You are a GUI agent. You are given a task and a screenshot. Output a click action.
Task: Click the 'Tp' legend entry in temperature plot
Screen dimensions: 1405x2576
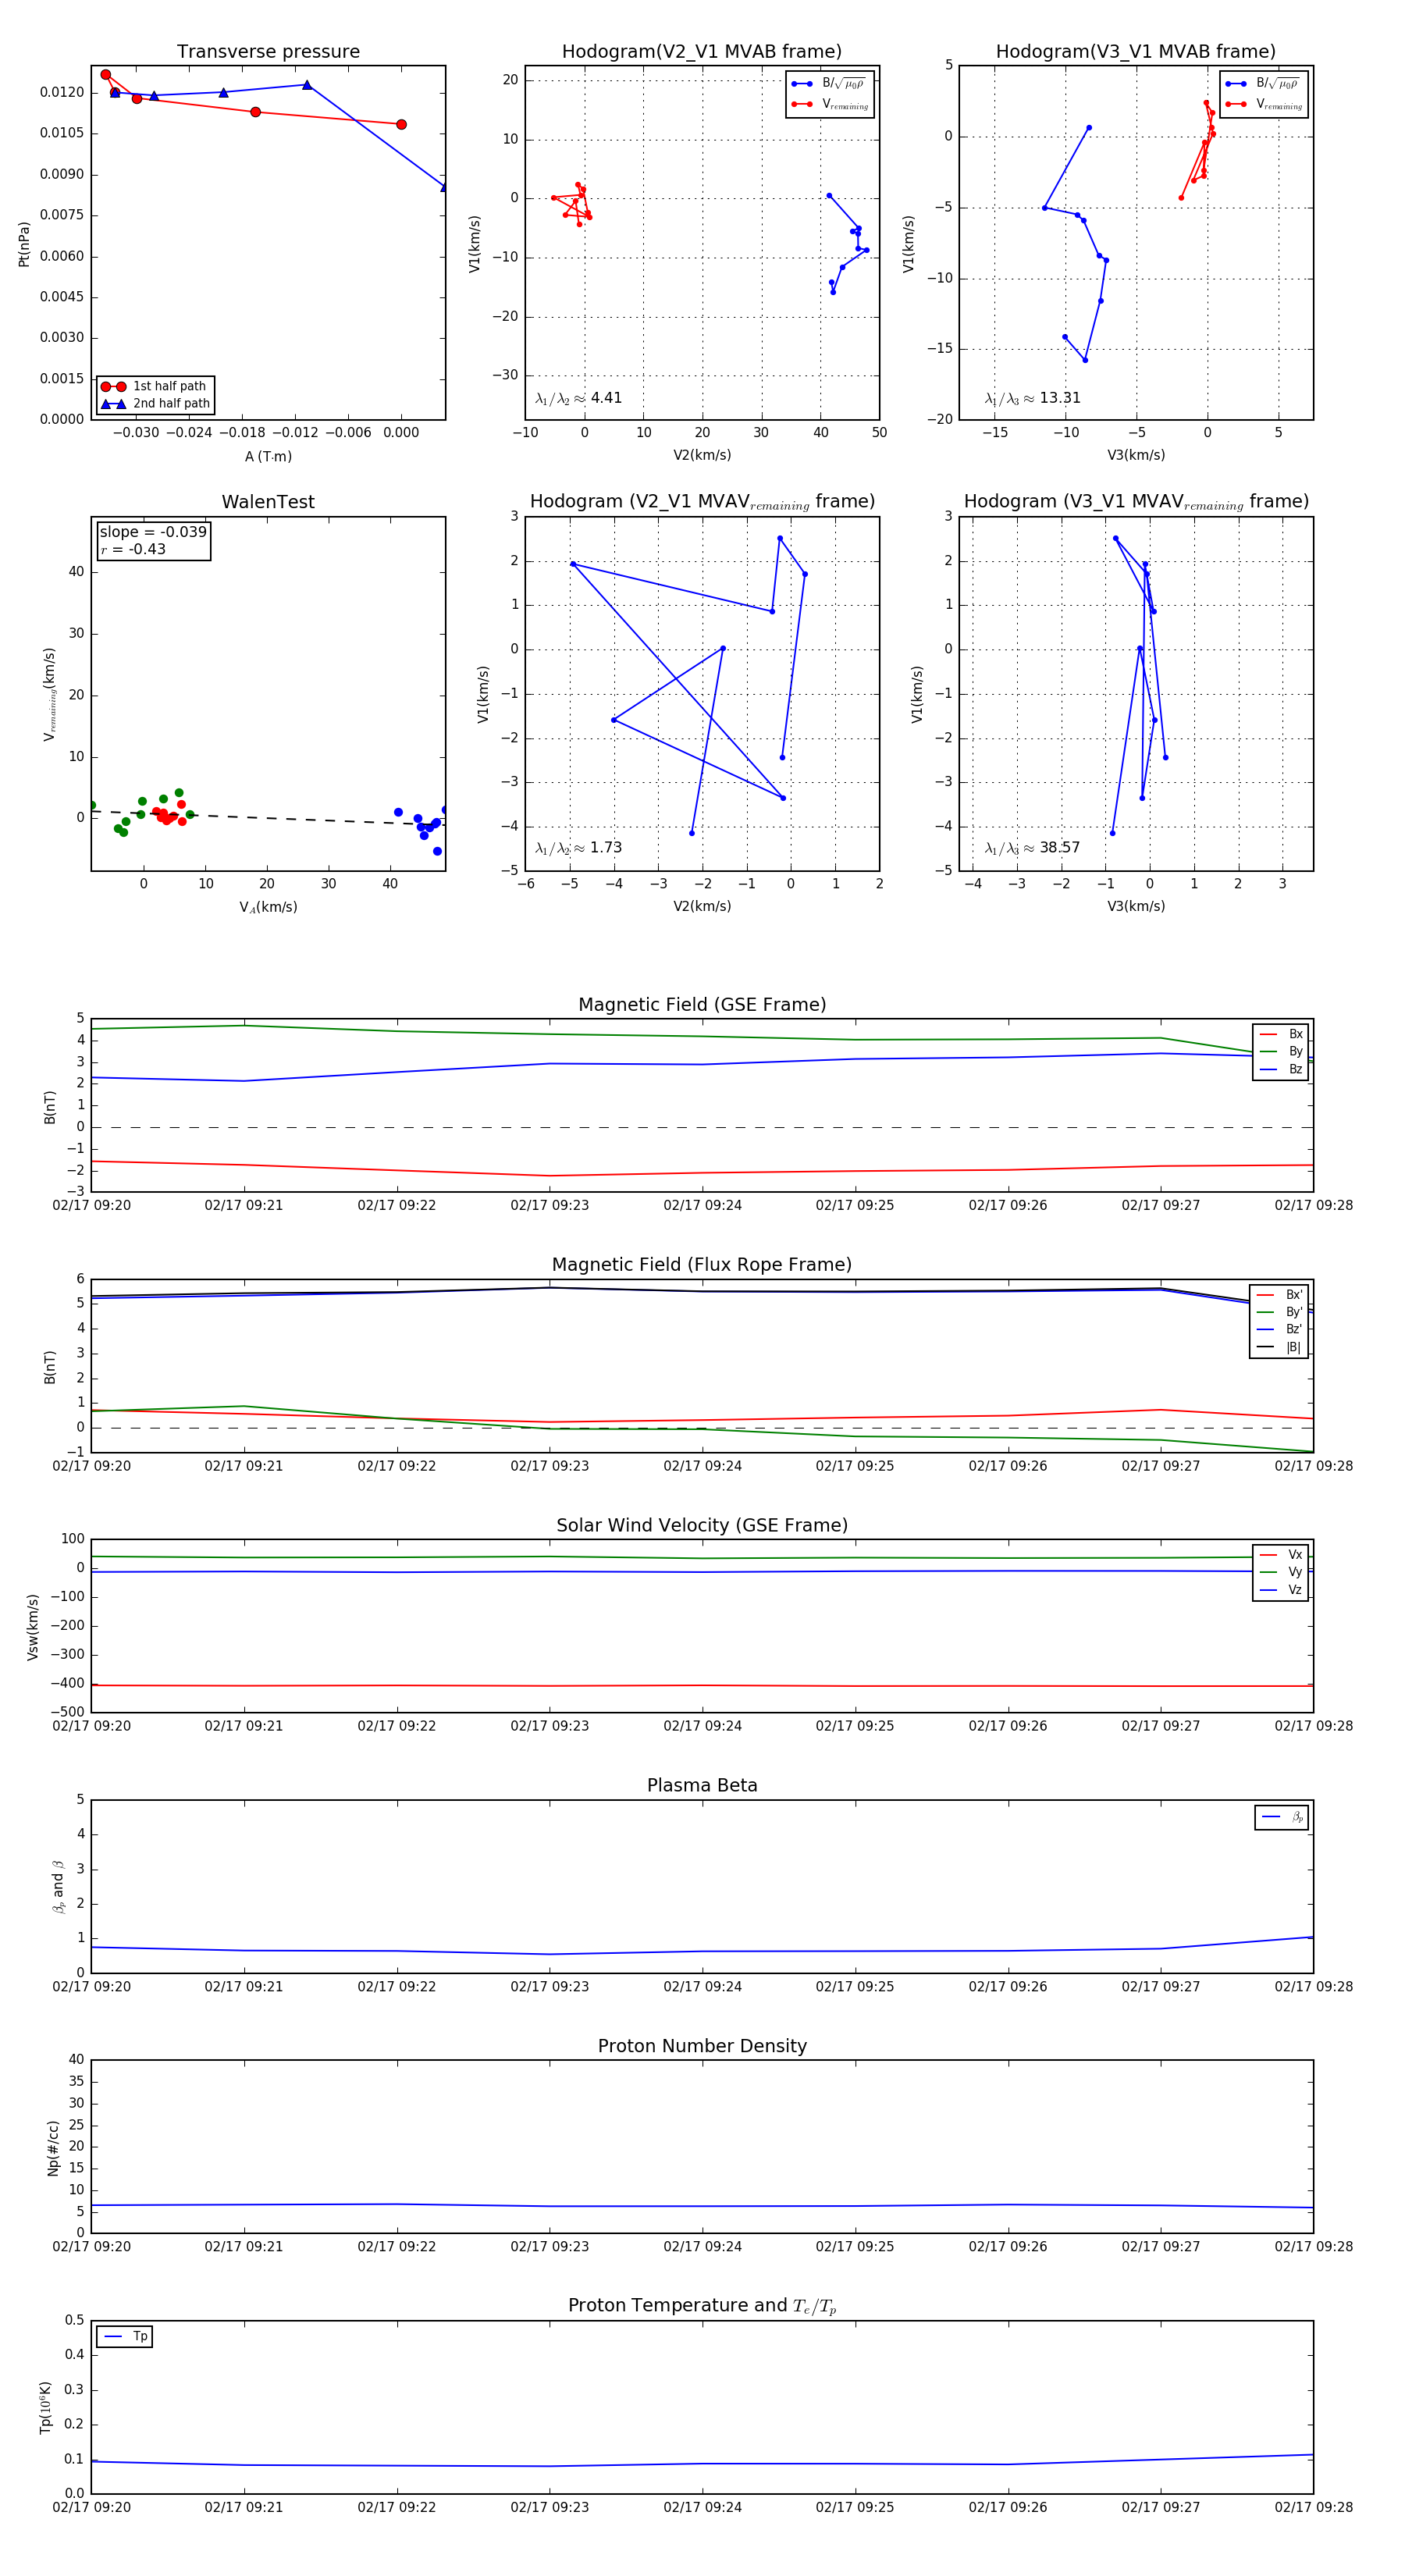coord(125,2337)
